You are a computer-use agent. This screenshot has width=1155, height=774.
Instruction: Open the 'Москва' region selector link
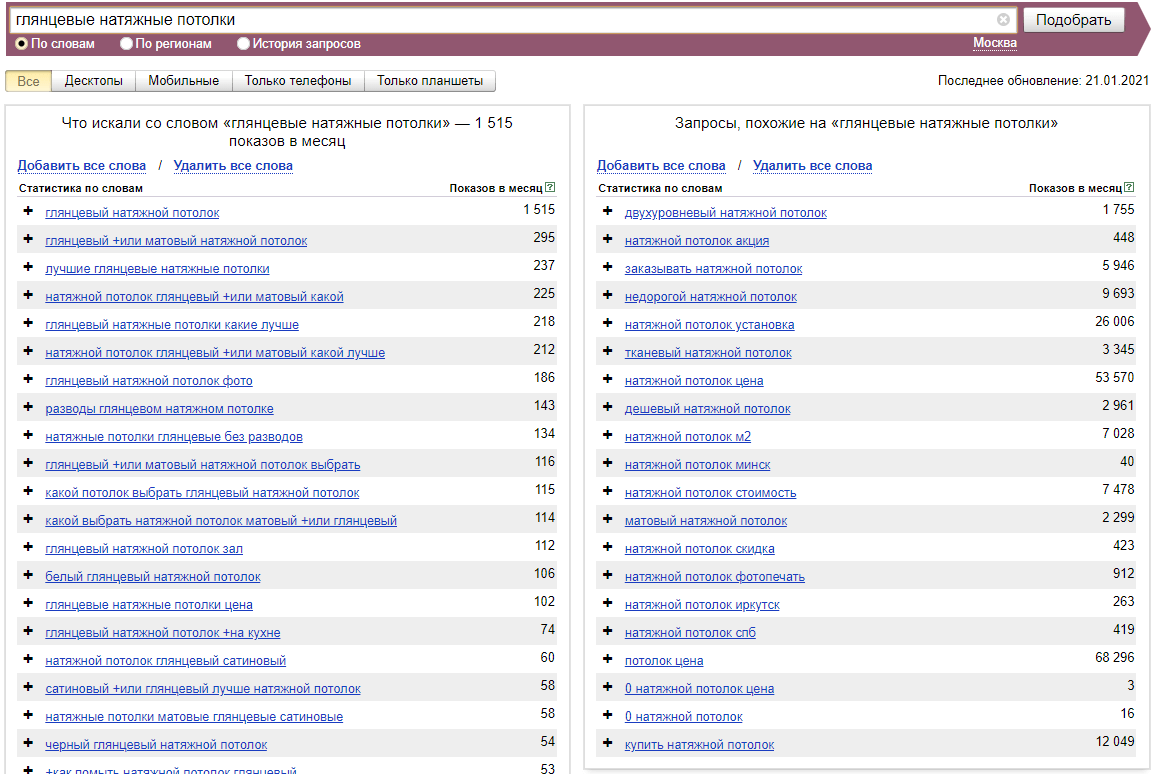(995, 43)
